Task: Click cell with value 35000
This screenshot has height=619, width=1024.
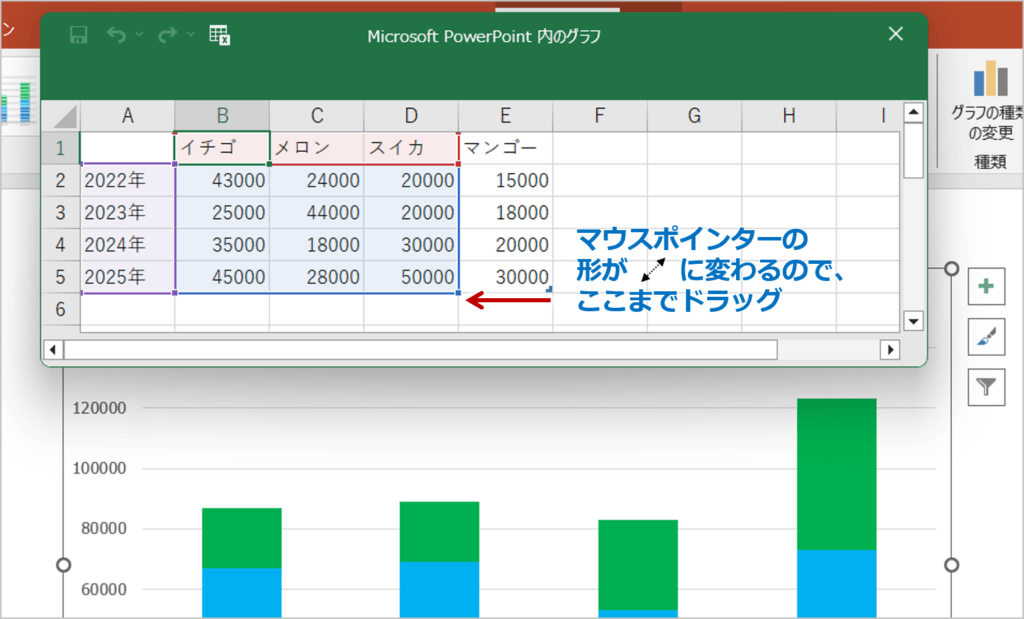Action: click(222, 245)
